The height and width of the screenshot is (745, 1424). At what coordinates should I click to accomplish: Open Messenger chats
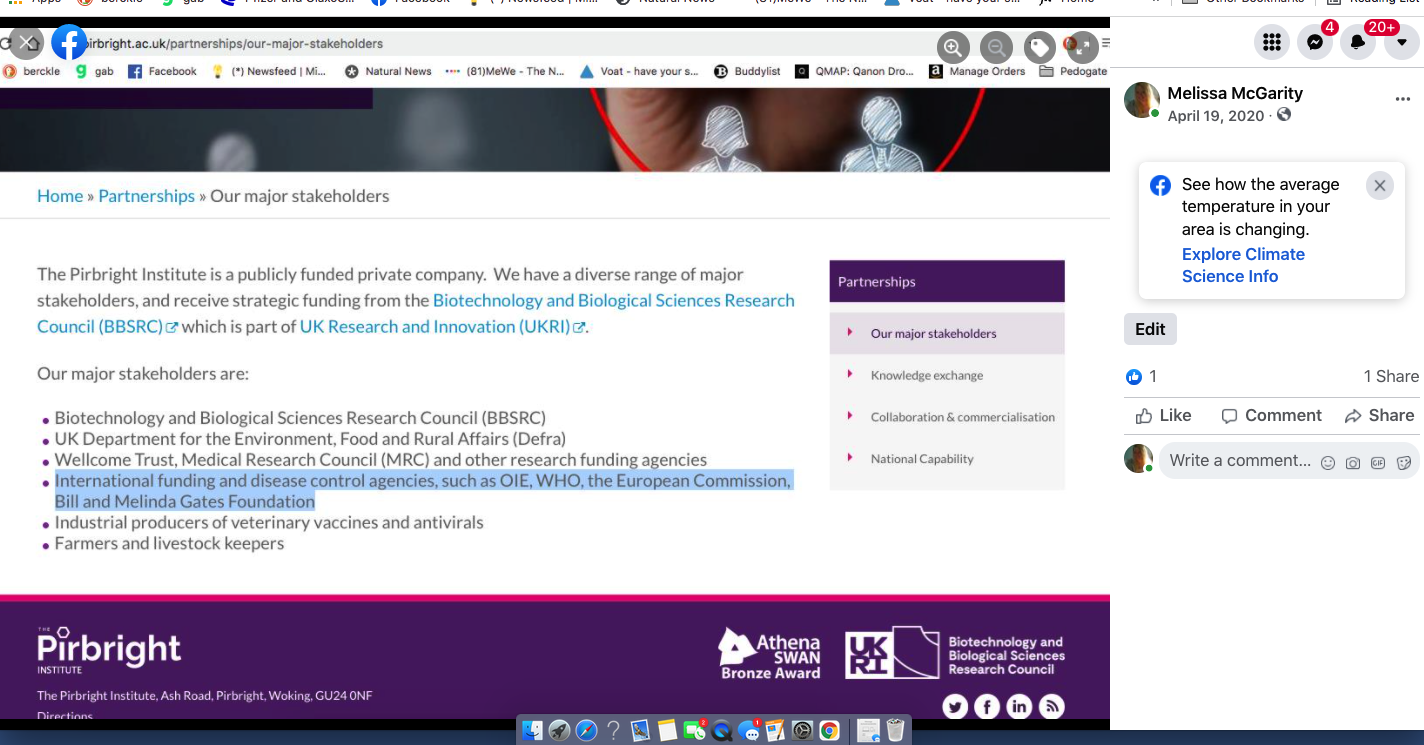tap(1315, 42)
